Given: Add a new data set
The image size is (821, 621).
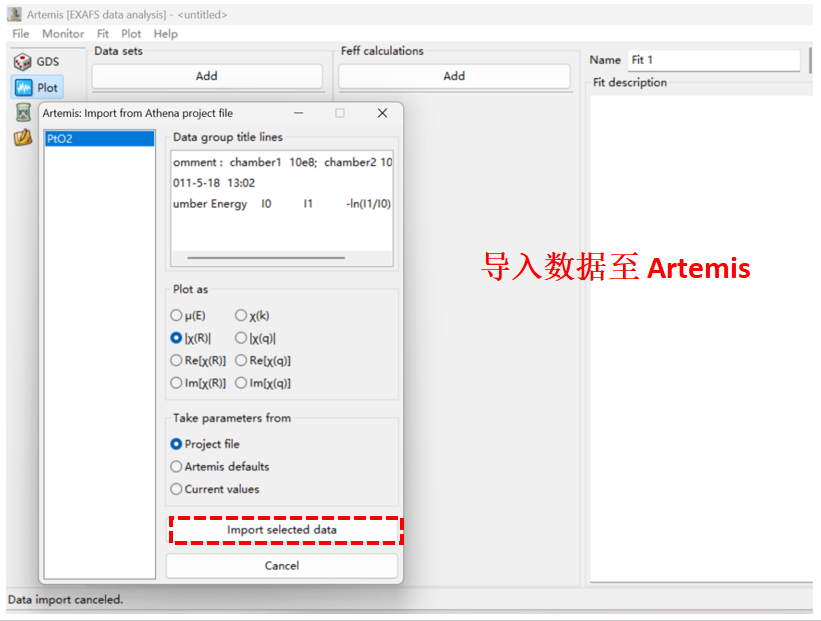Looking at the screenshot, I should pyautogui.click(x=207, y=76).
